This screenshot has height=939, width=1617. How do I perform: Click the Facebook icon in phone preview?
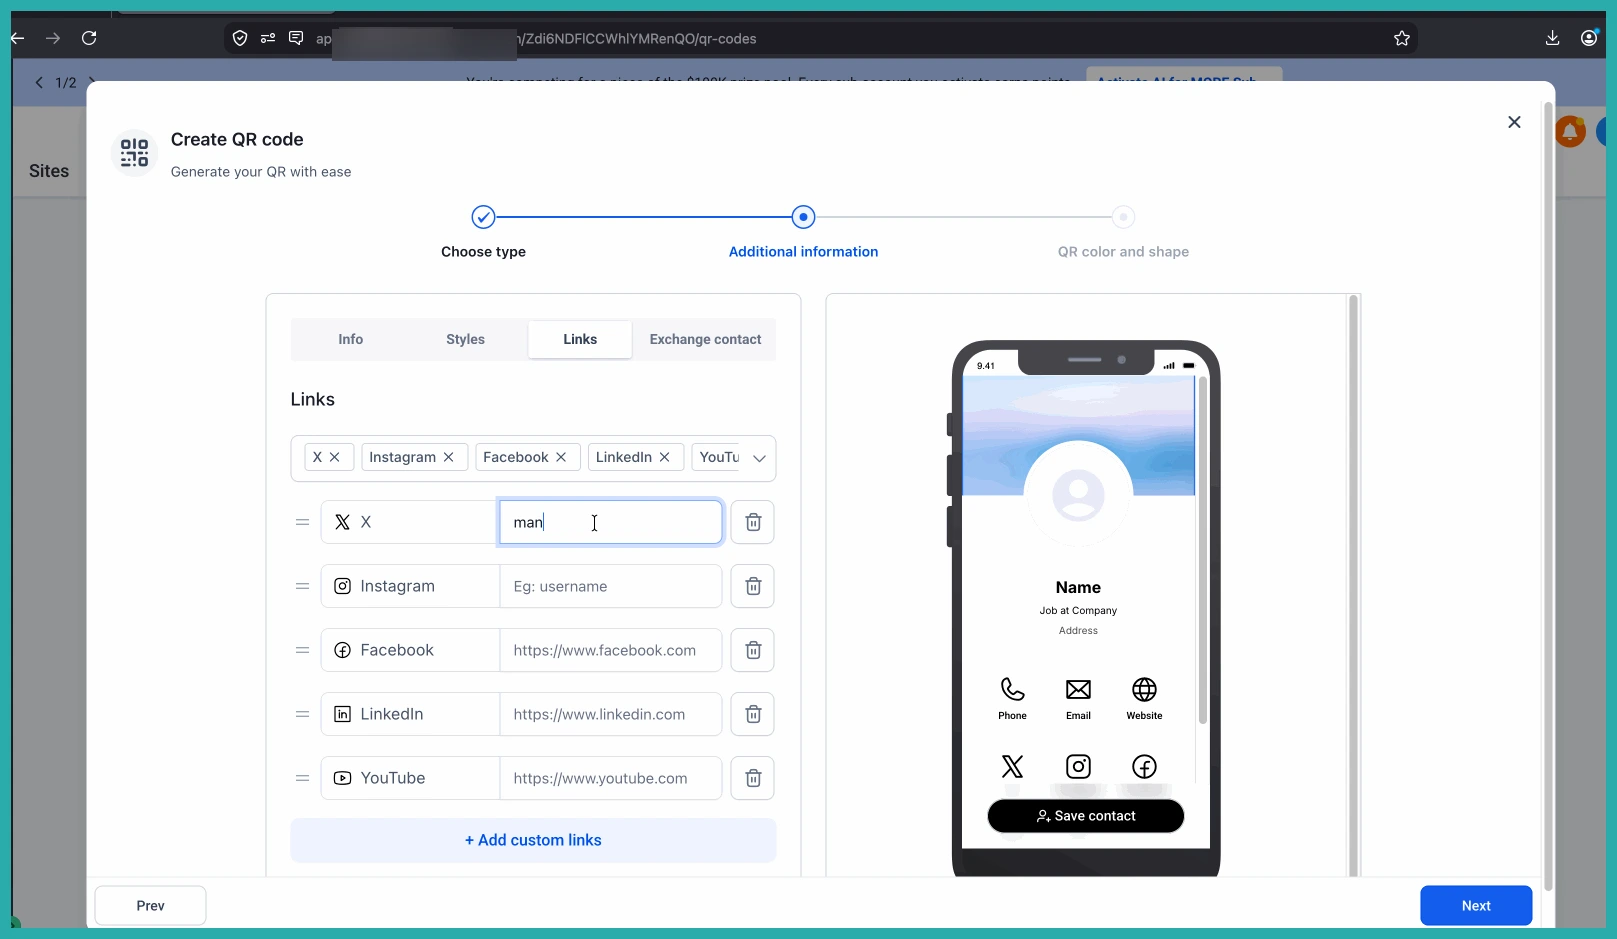[1144, 766]
